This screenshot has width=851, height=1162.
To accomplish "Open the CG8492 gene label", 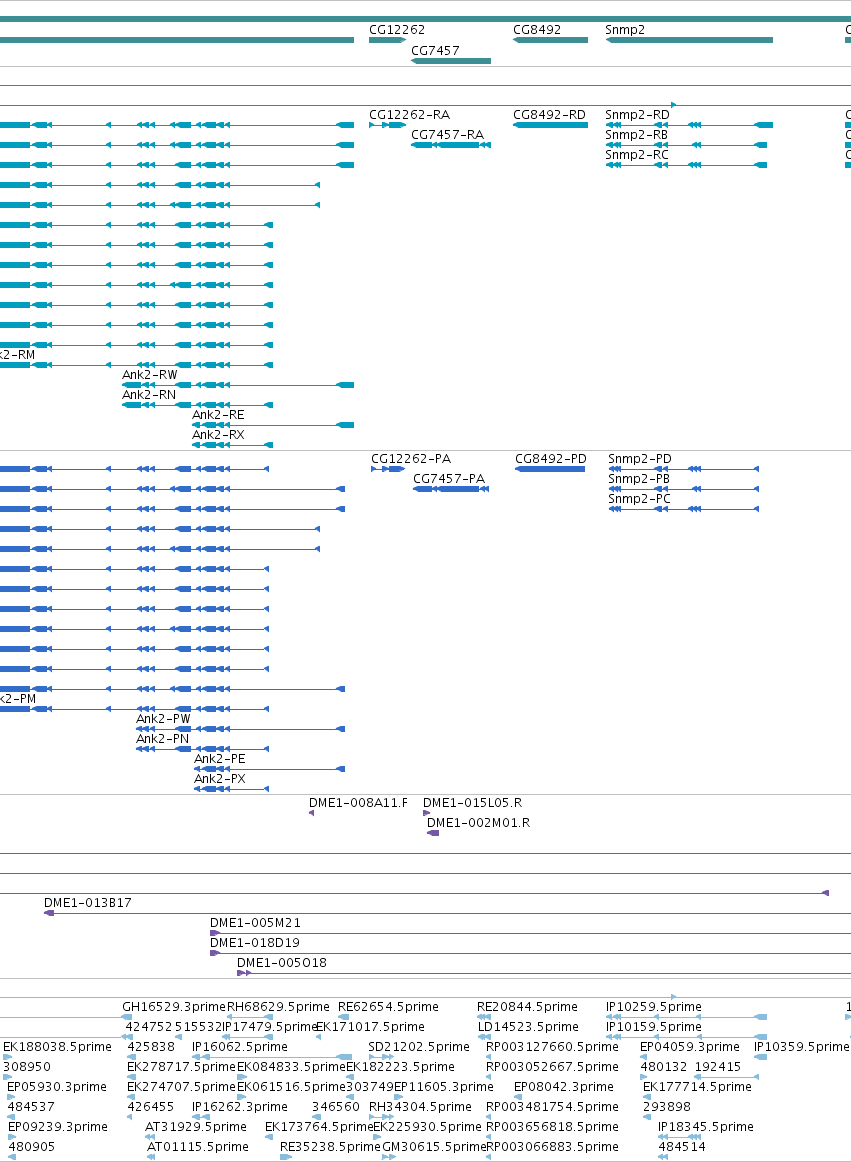I will pyautogui.click(x=537, y=30).
